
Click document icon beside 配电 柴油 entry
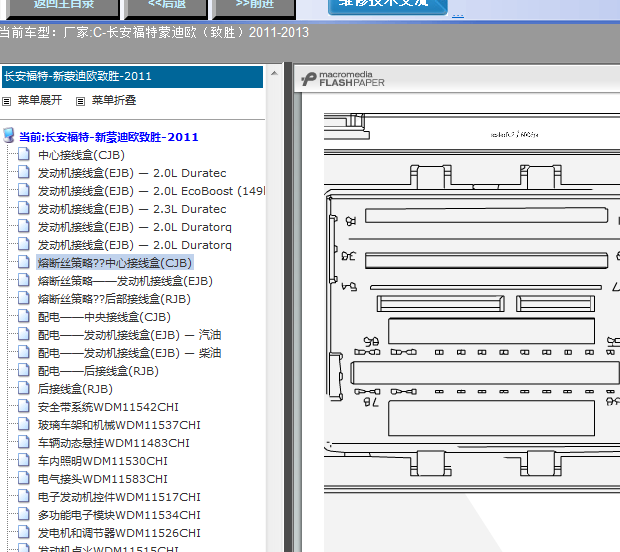click(24, 352)
